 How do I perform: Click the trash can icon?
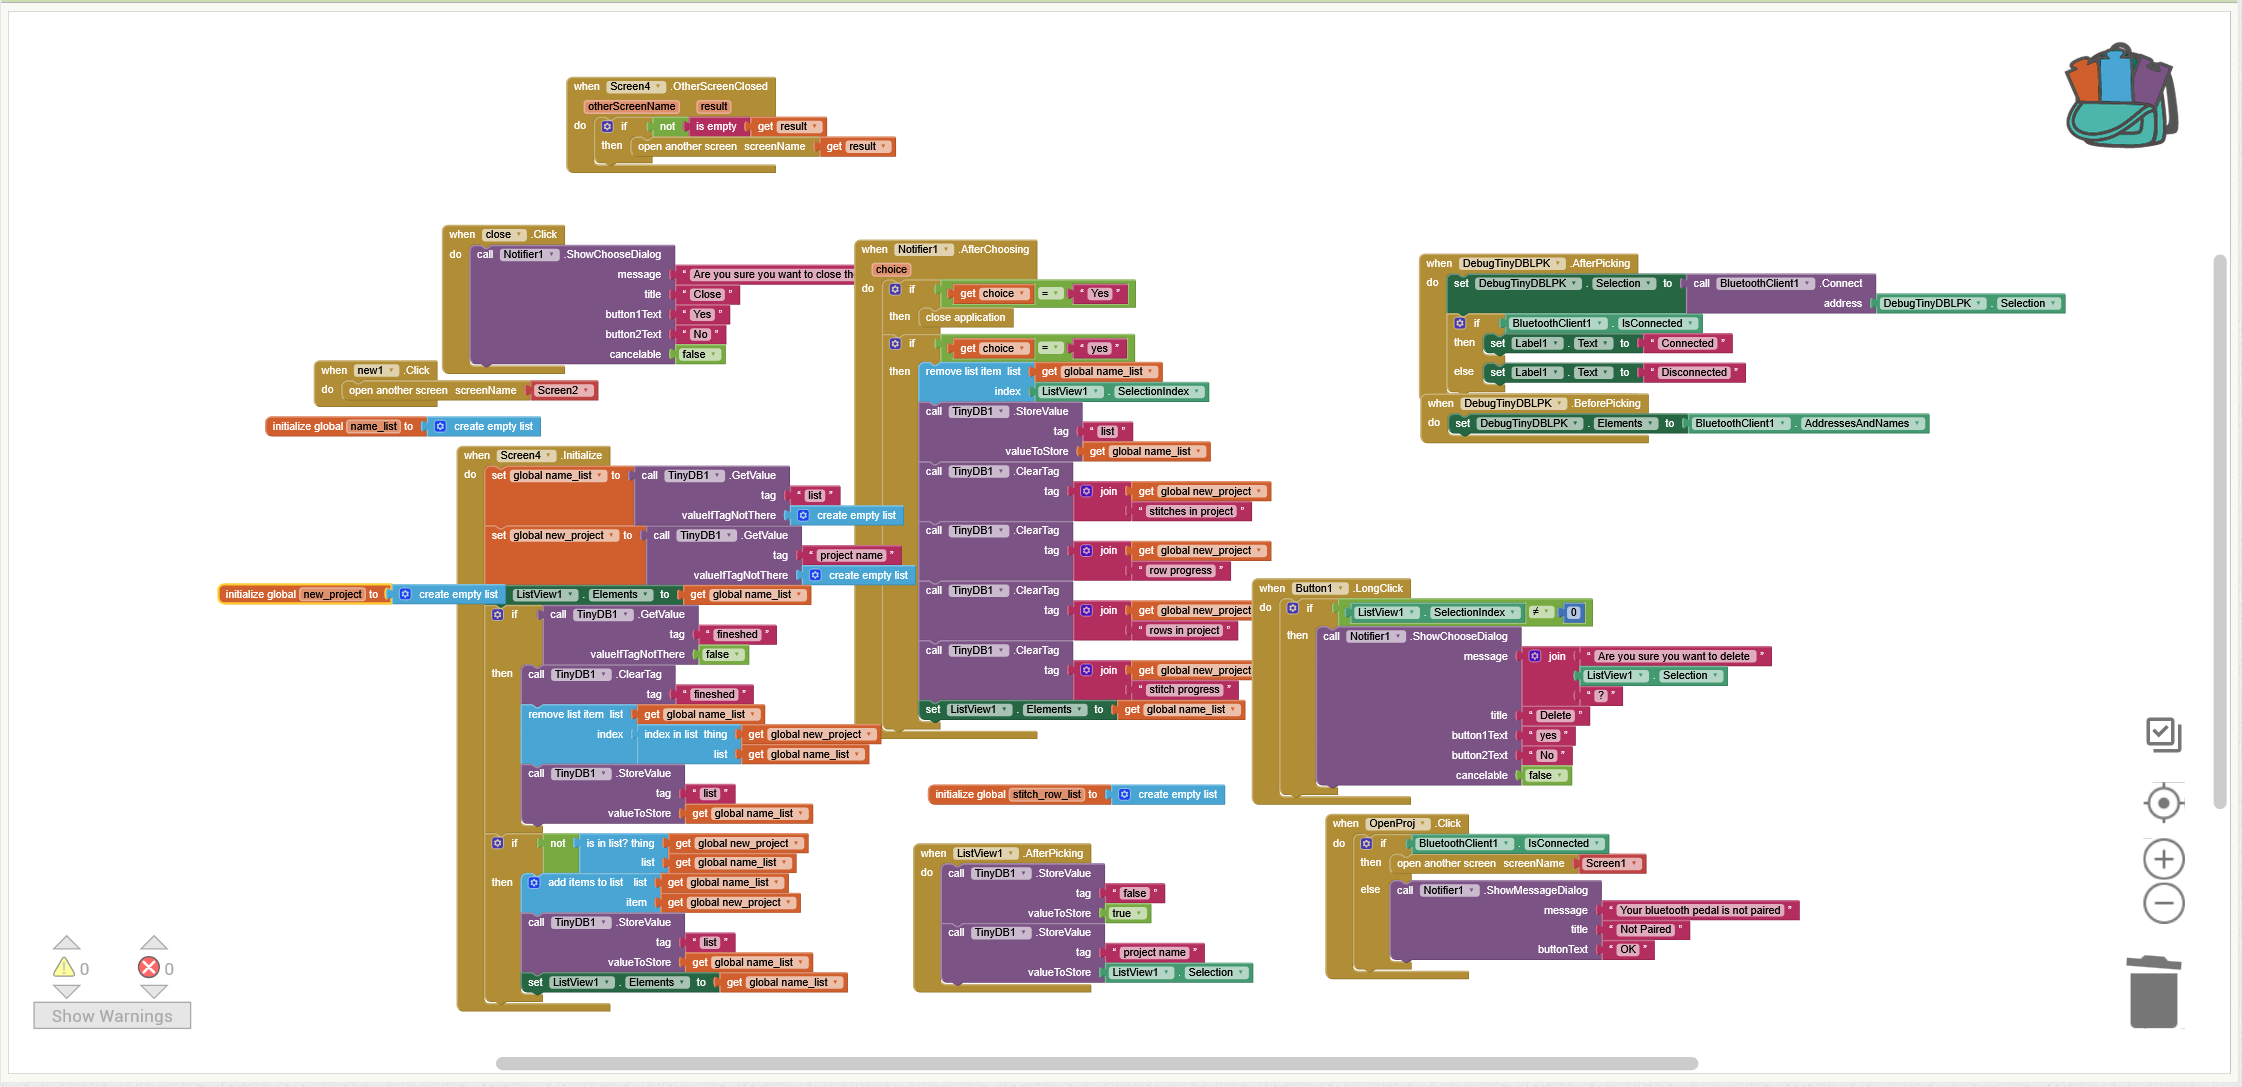[2153, 992]
